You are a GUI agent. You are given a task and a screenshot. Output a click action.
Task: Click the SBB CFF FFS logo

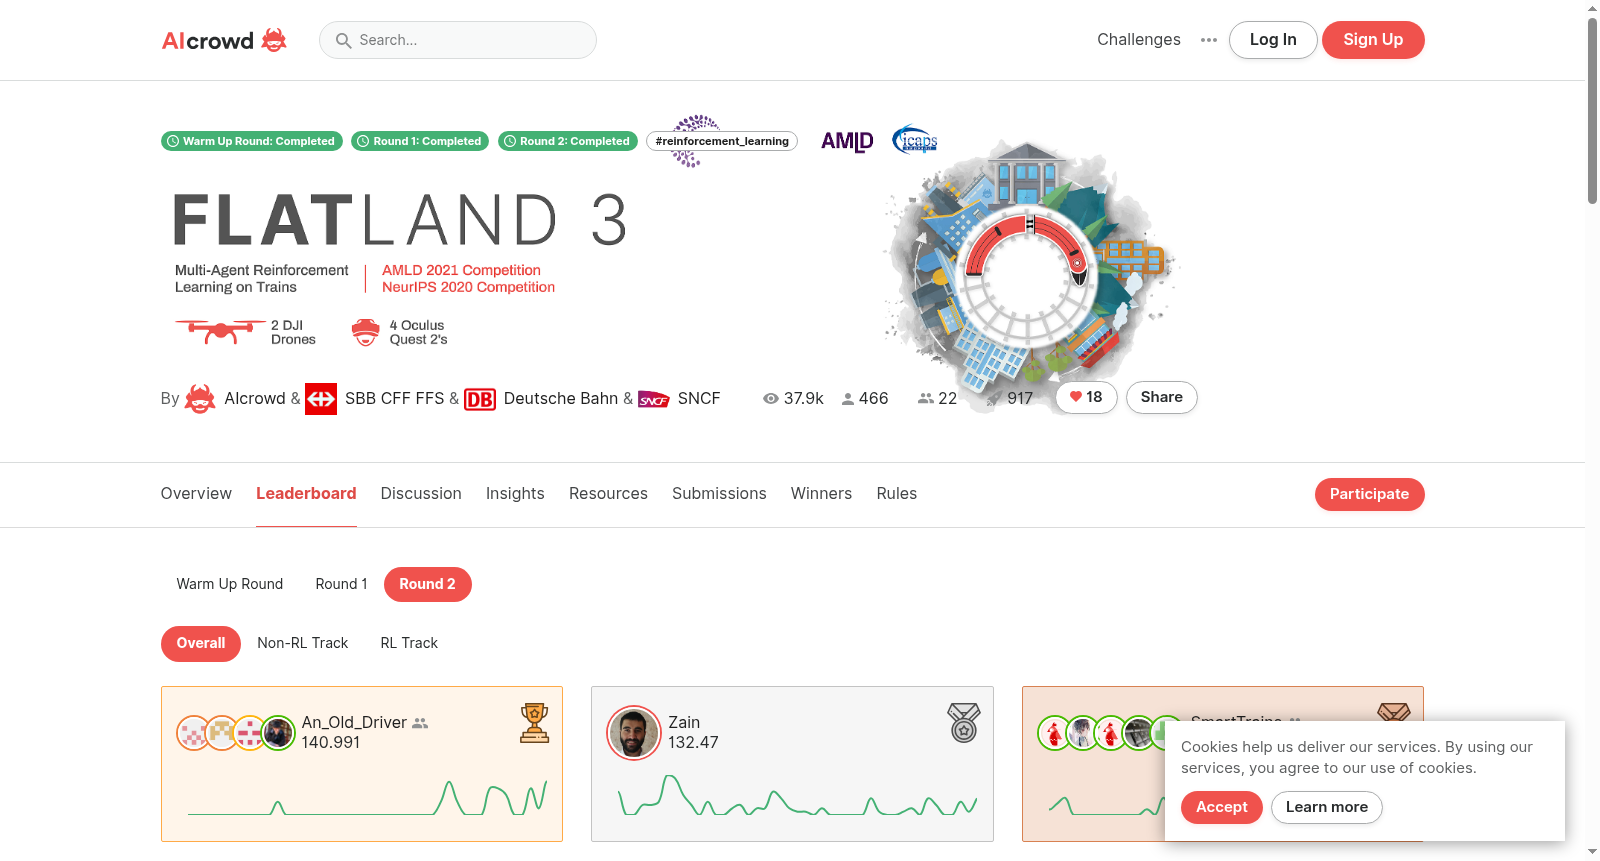(x=321, y=399)
